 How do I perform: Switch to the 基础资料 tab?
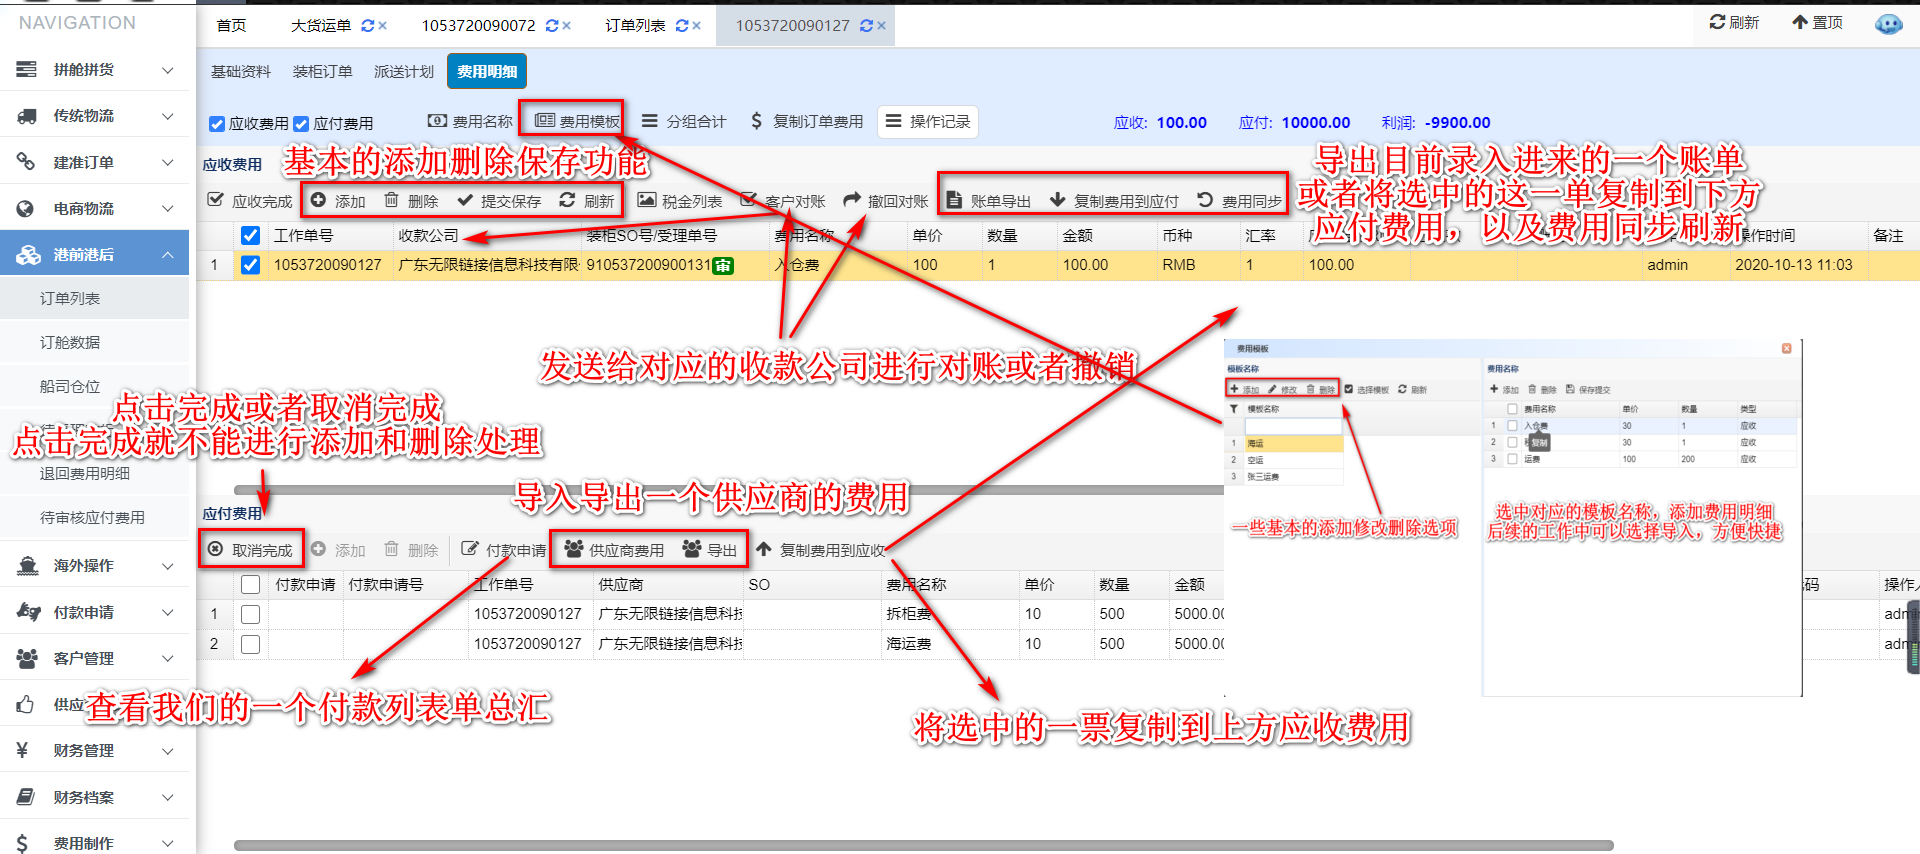pyautogui.click(x=240, y=72)
